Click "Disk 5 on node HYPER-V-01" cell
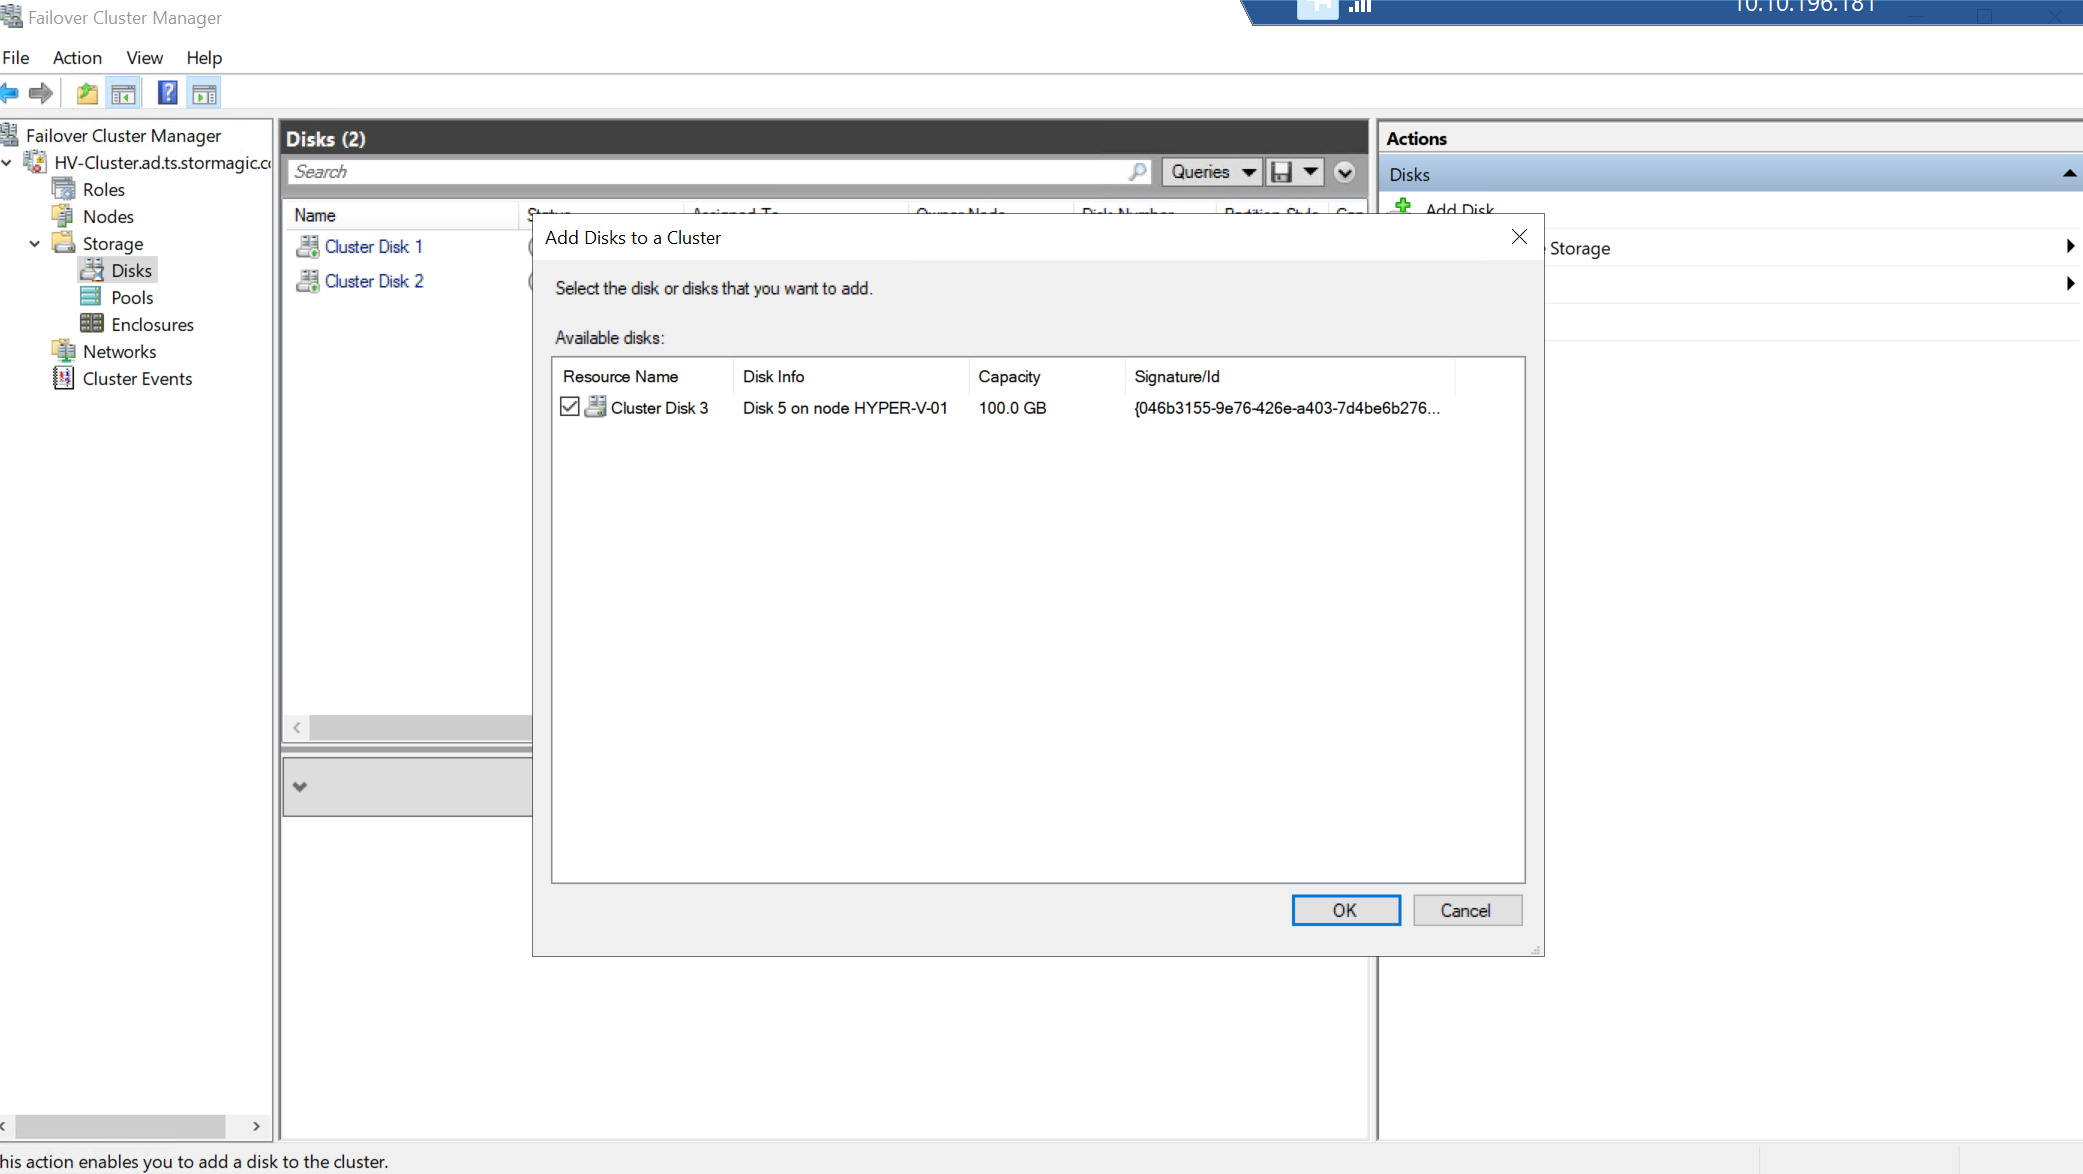This screenshot has height=1174, width=2083. tap(845, 407)
